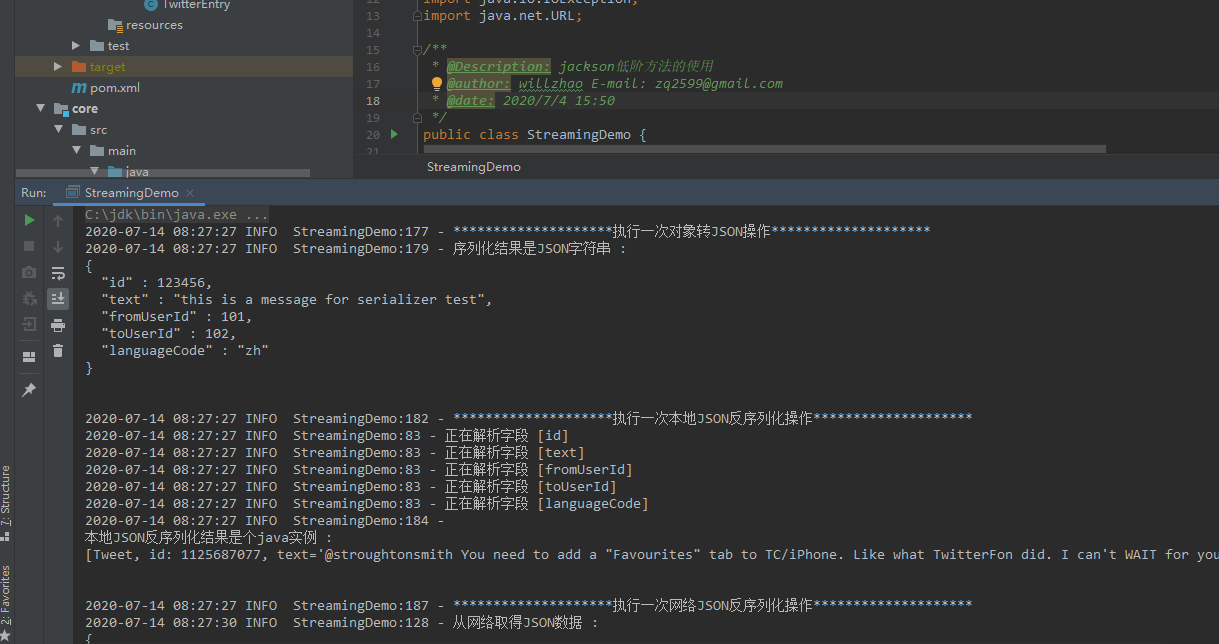Click the Down stack trace arrow
This screenshot has height=644, width=1219.
pyautogui.click(x=58, y=247)
